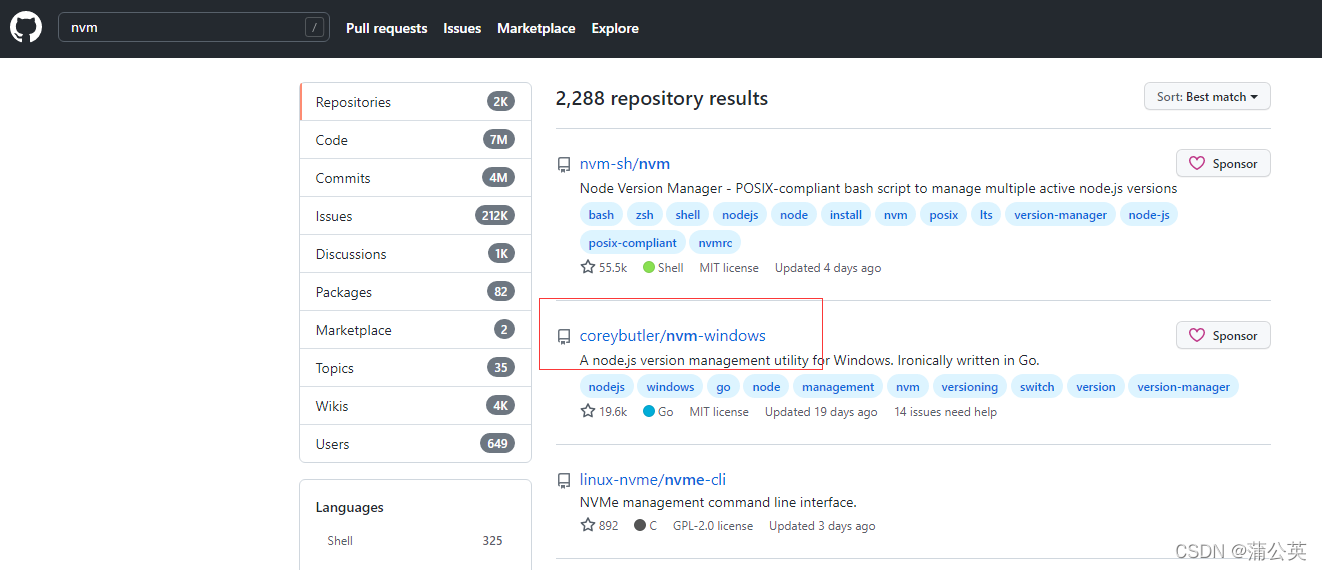
Task: Click version-manager tag under nvm-sh/nvm
Action: point(1061,215)
